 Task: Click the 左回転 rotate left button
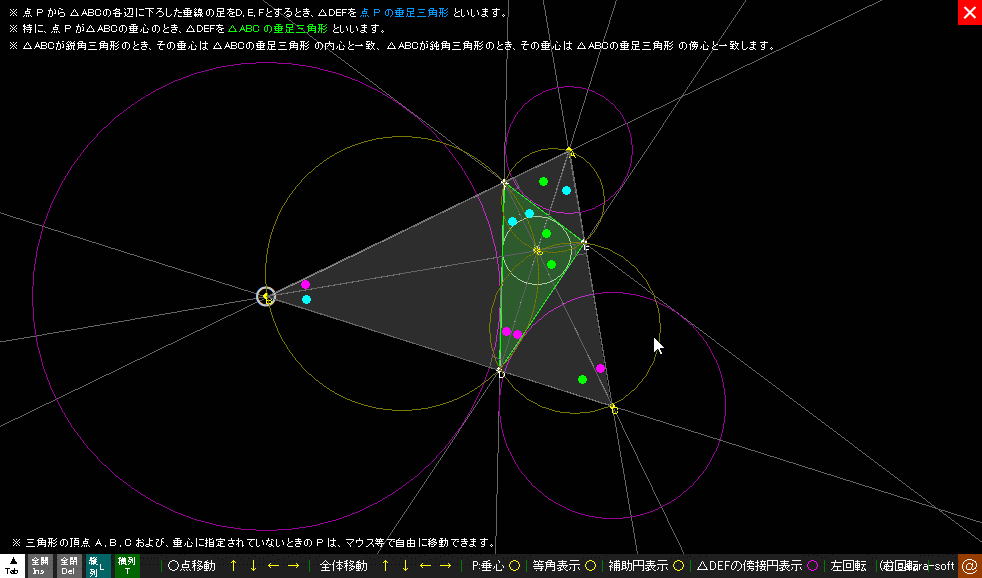(x=848, y=566)
